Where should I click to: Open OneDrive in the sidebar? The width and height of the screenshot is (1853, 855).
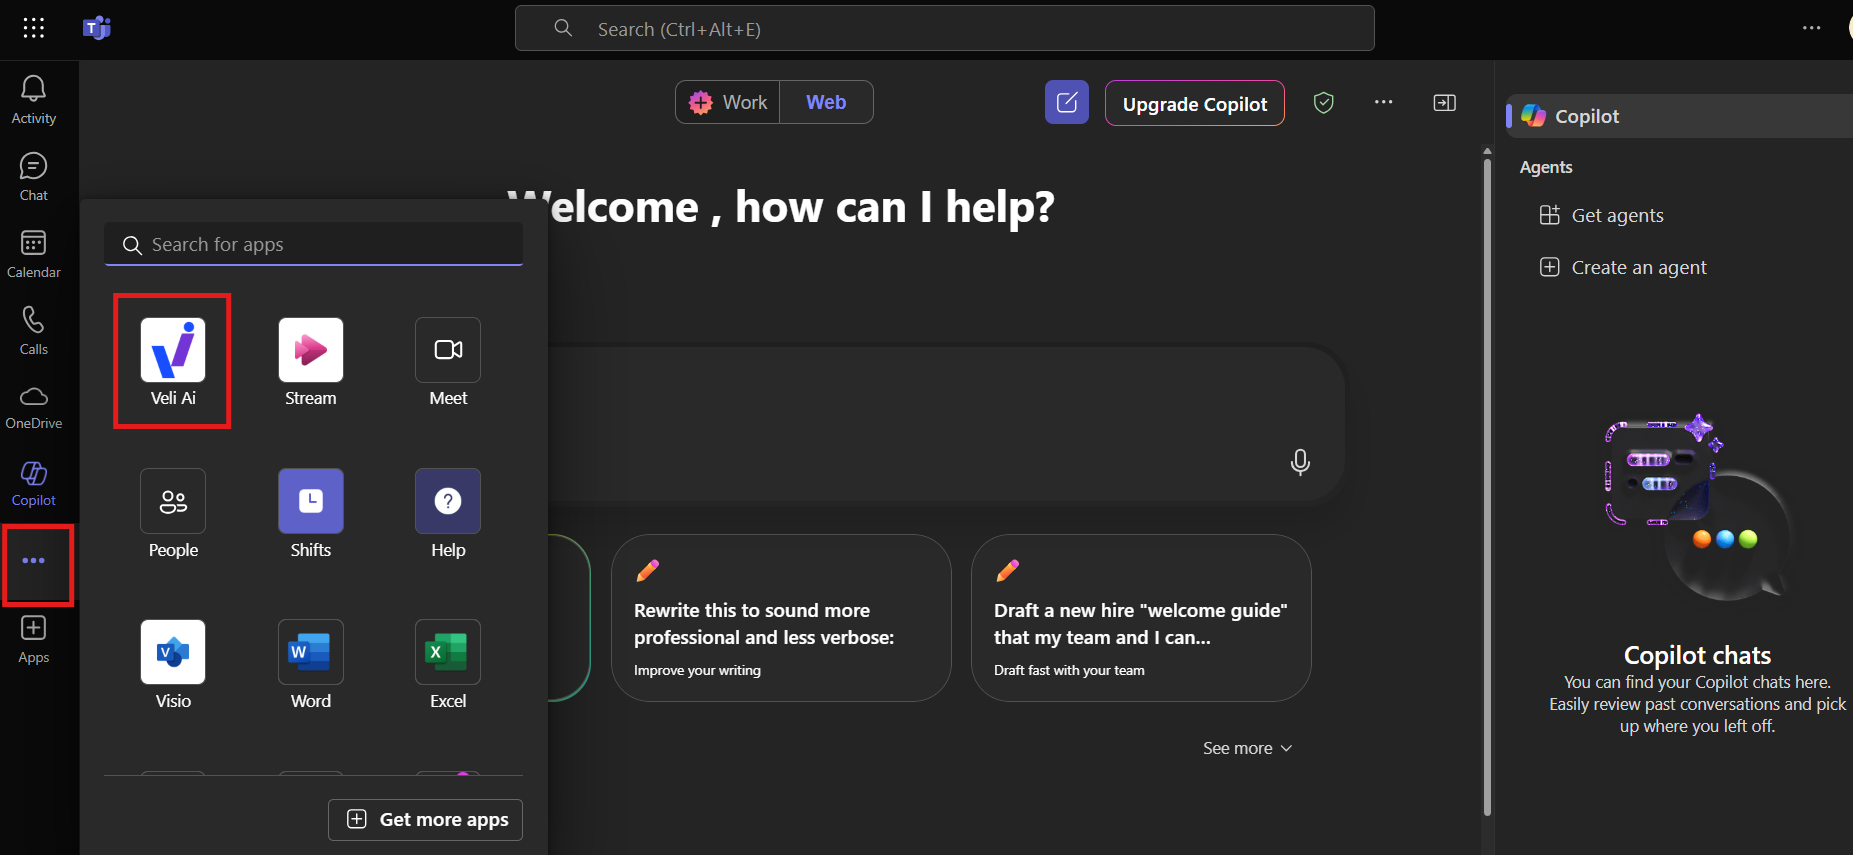34,408
